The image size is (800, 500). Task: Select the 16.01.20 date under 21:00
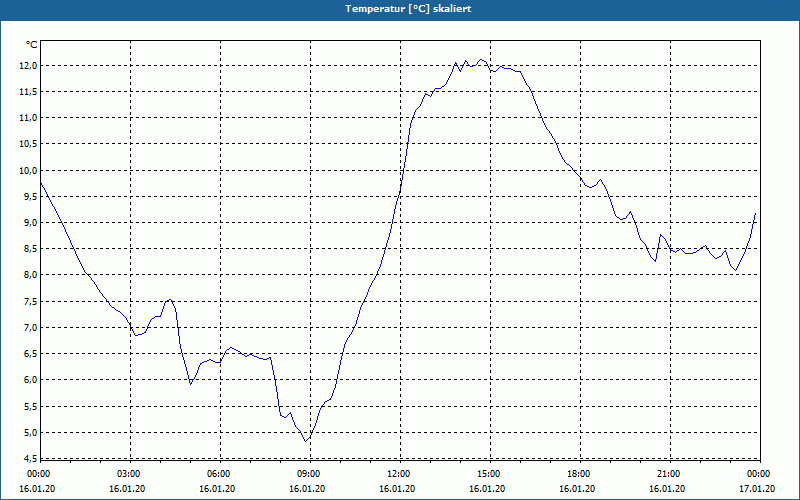[x=667, y=489]
